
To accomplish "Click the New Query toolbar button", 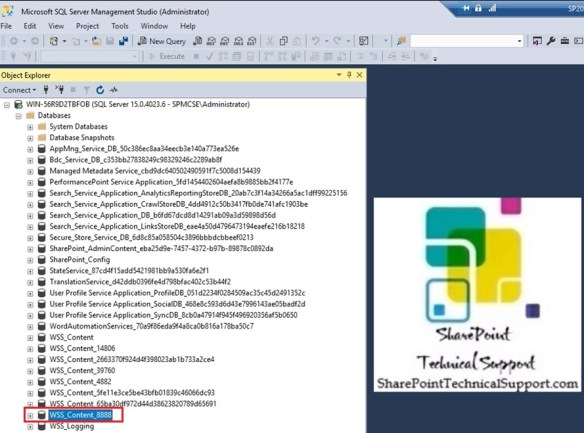I will tap(162, 41).
